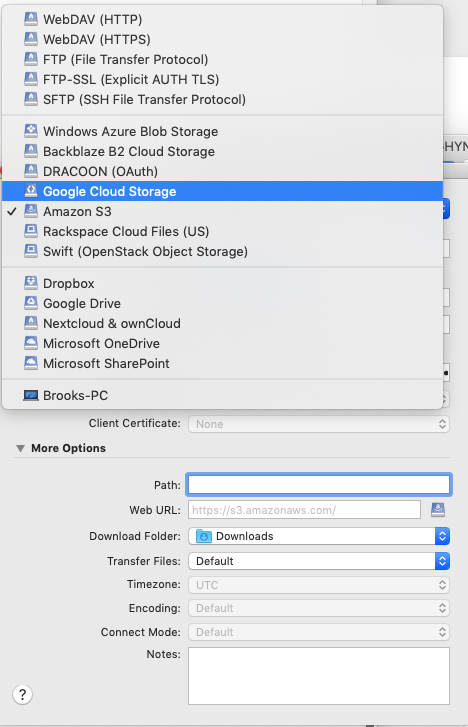468x727 pixels.
Task: Select WebDAV (HTTP) protocol
Action: click(x=223, y=19)
